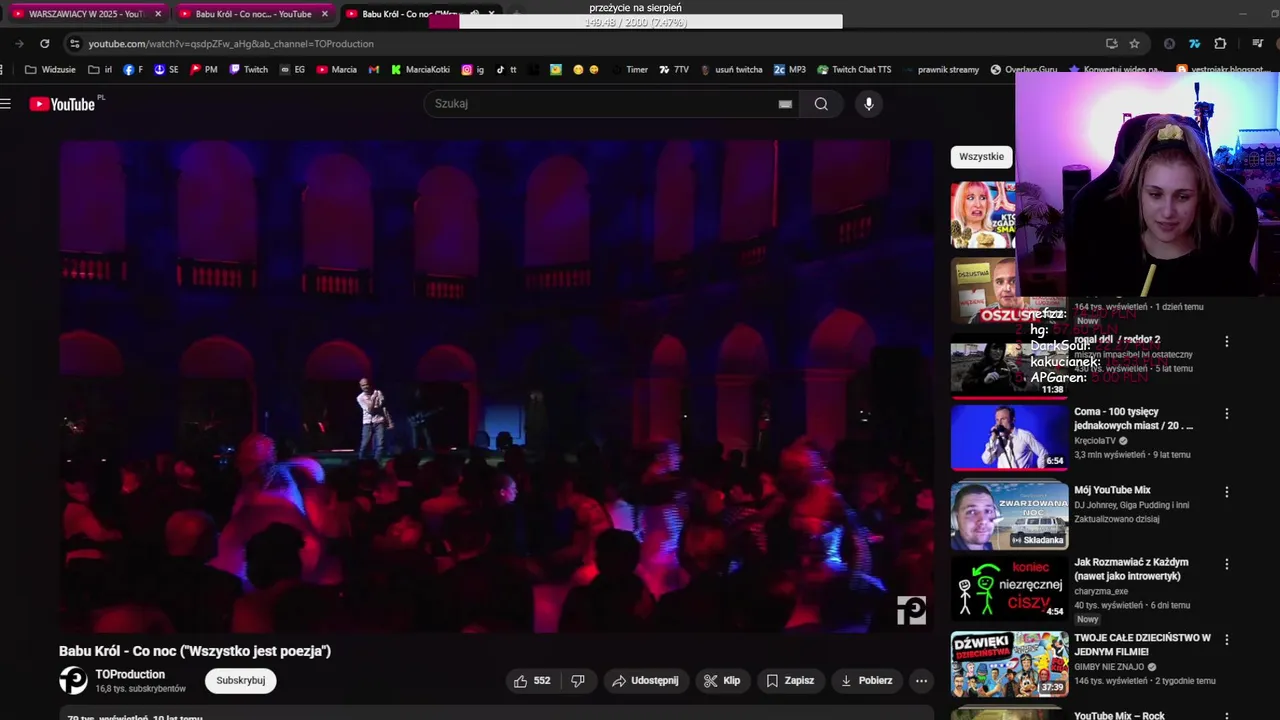Close the WARSZAWIACY W 2025 tab
The height and width of the screenshot is (720, 1280).
pos(158,14)
